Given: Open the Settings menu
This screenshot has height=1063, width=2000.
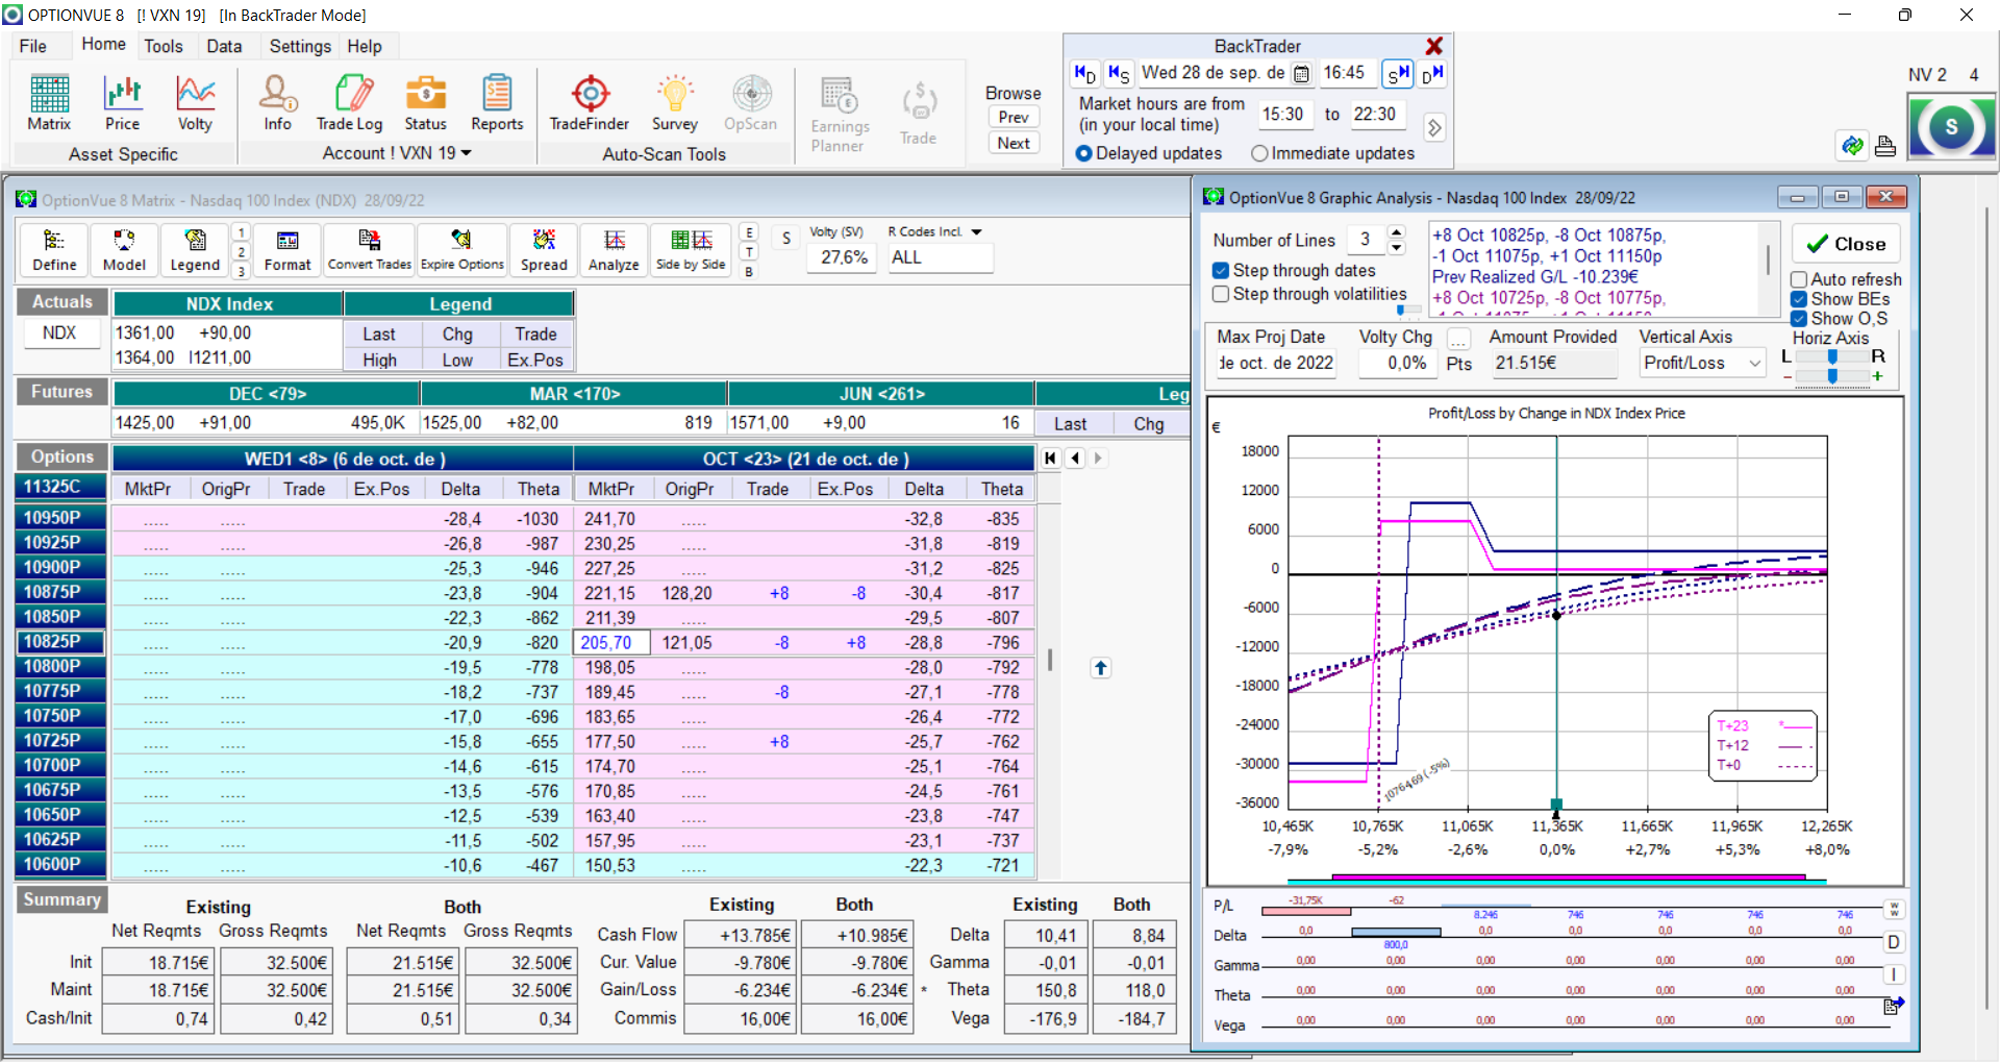Looking at the screenshot, I should point(300,46).
